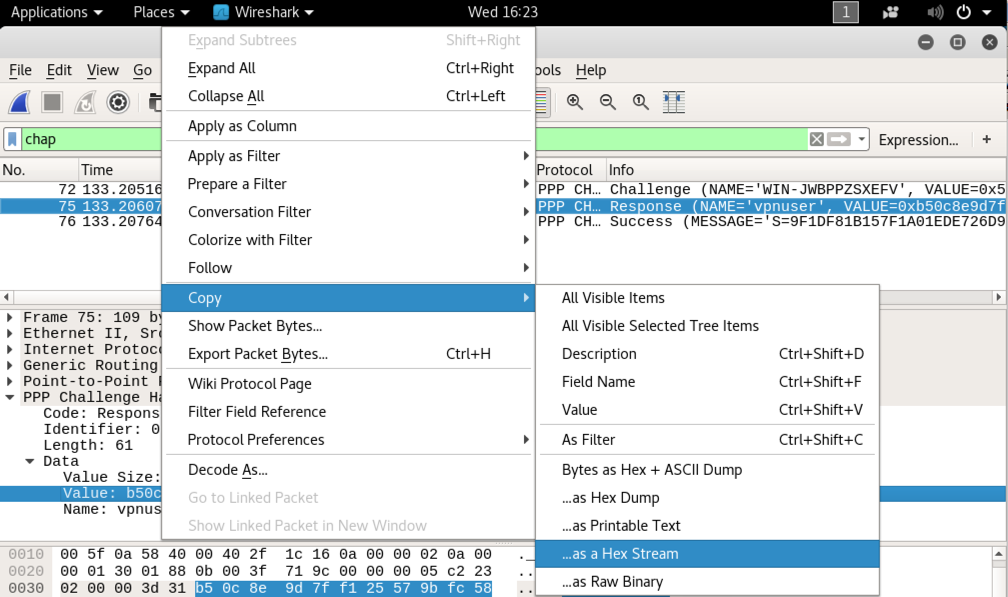Choose Expand All in context menu
This screenshot has width=1008, height=597.
pos(349,68)
